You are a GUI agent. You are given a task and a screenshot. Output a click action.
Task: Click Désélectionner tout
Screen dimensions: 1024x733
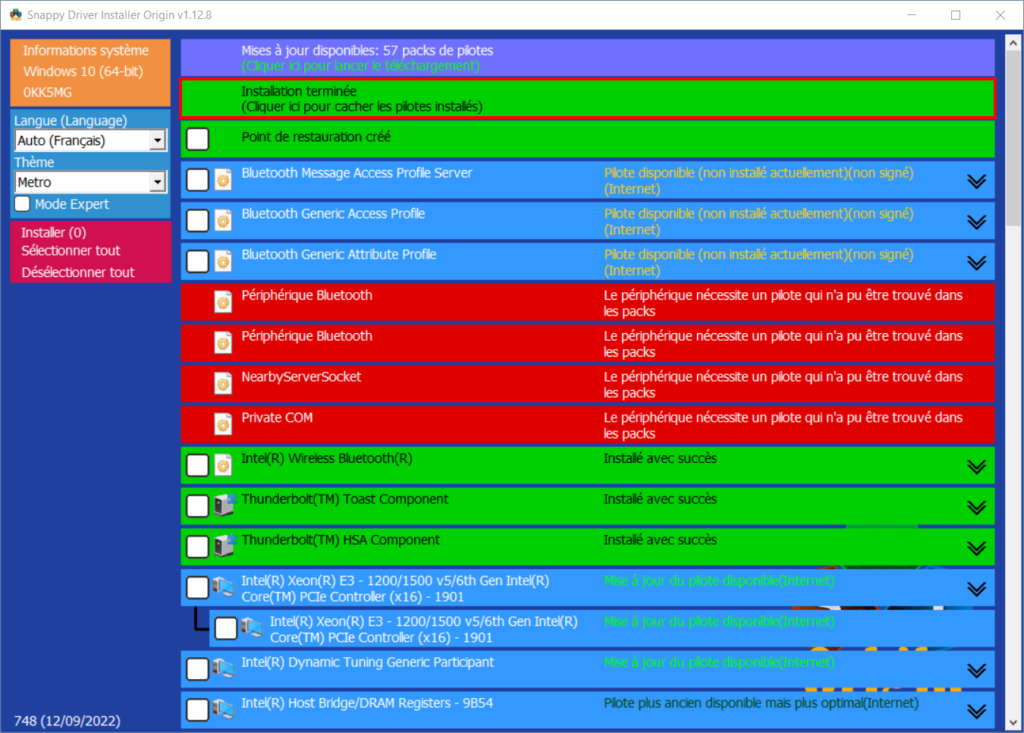(x=78, y=272)
